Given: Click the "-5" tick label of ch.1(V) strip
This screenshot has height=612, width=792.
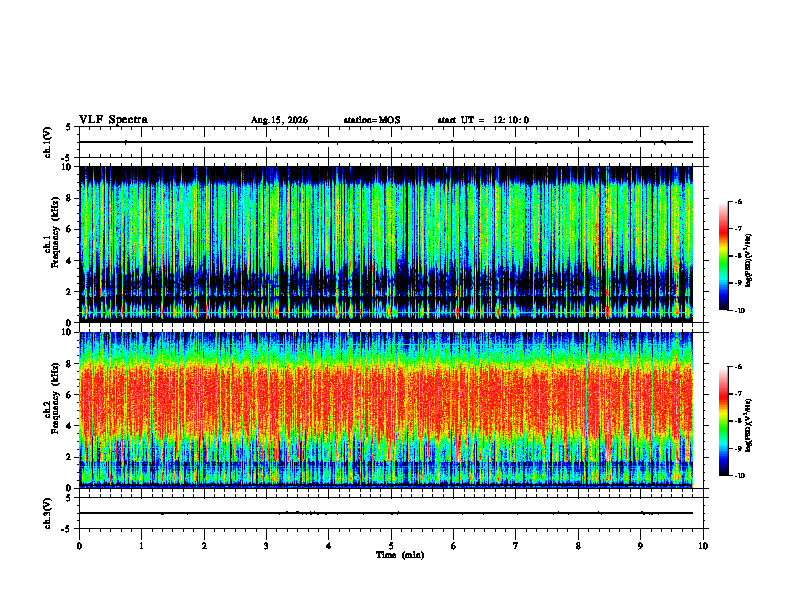Looking at the screenshot, I should [68, 158].
